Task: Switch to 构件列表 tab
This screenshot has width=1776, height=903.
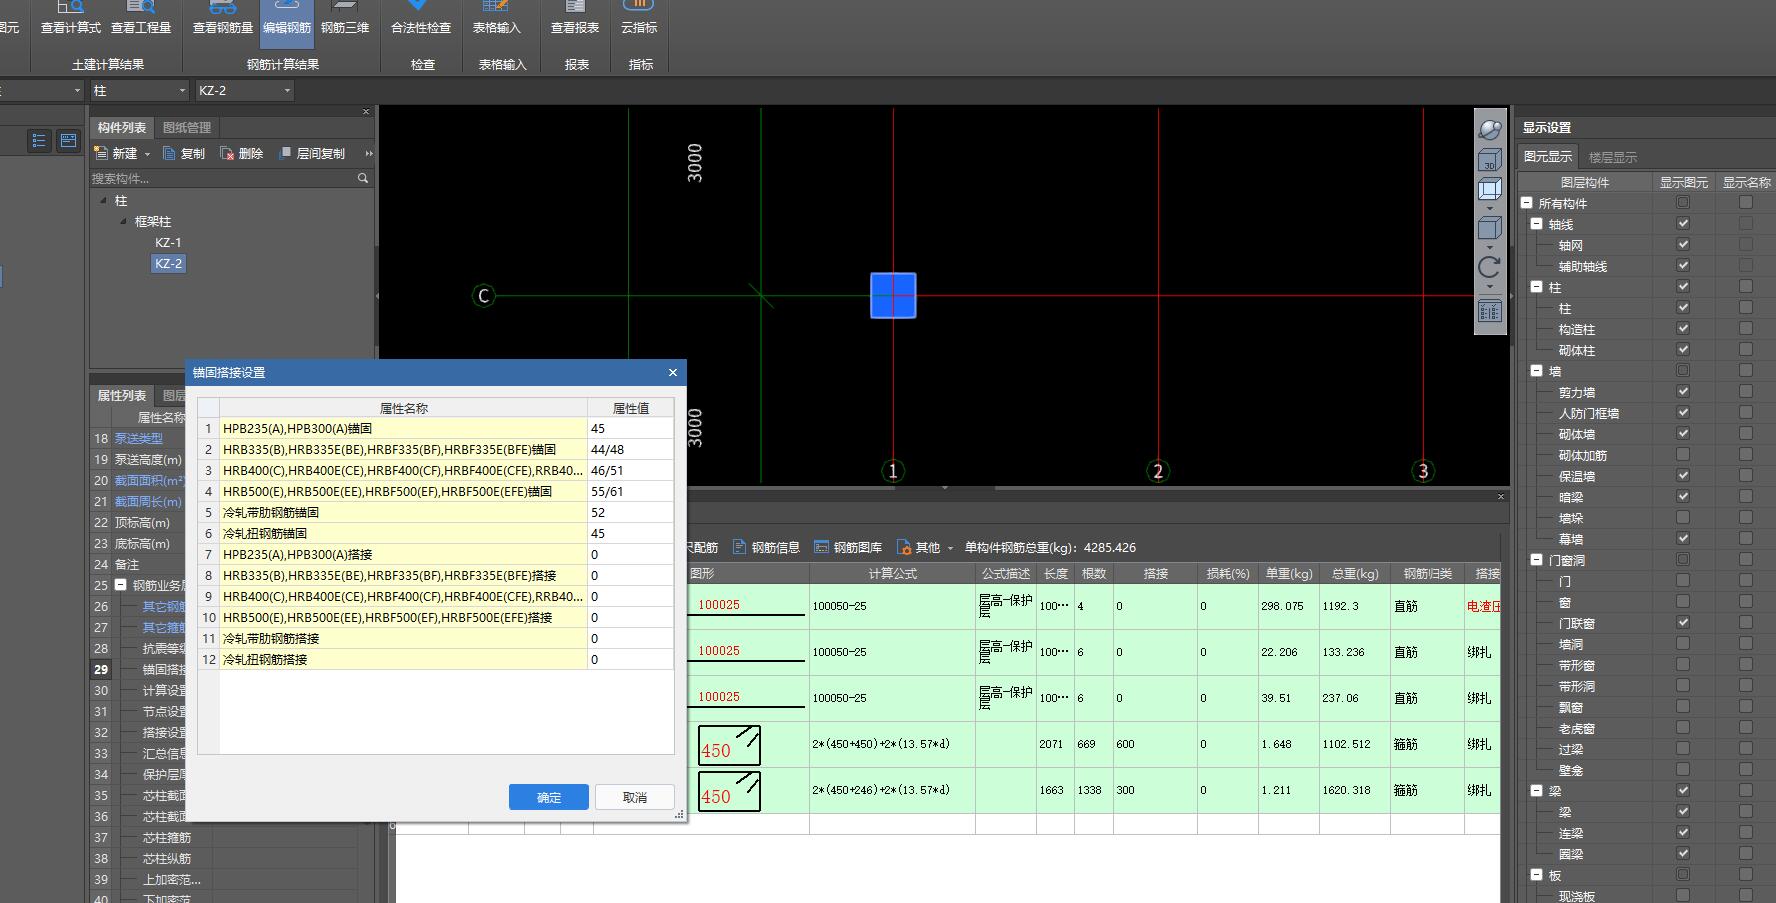Action: 121,128
